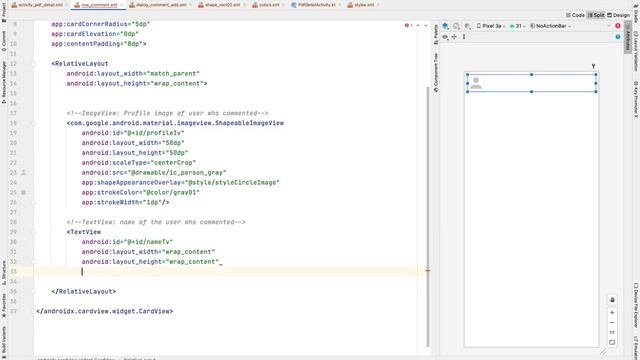The image size is (640, 360).
Task: Open the API 31 version dropdown
Action: tap(517, 26)
